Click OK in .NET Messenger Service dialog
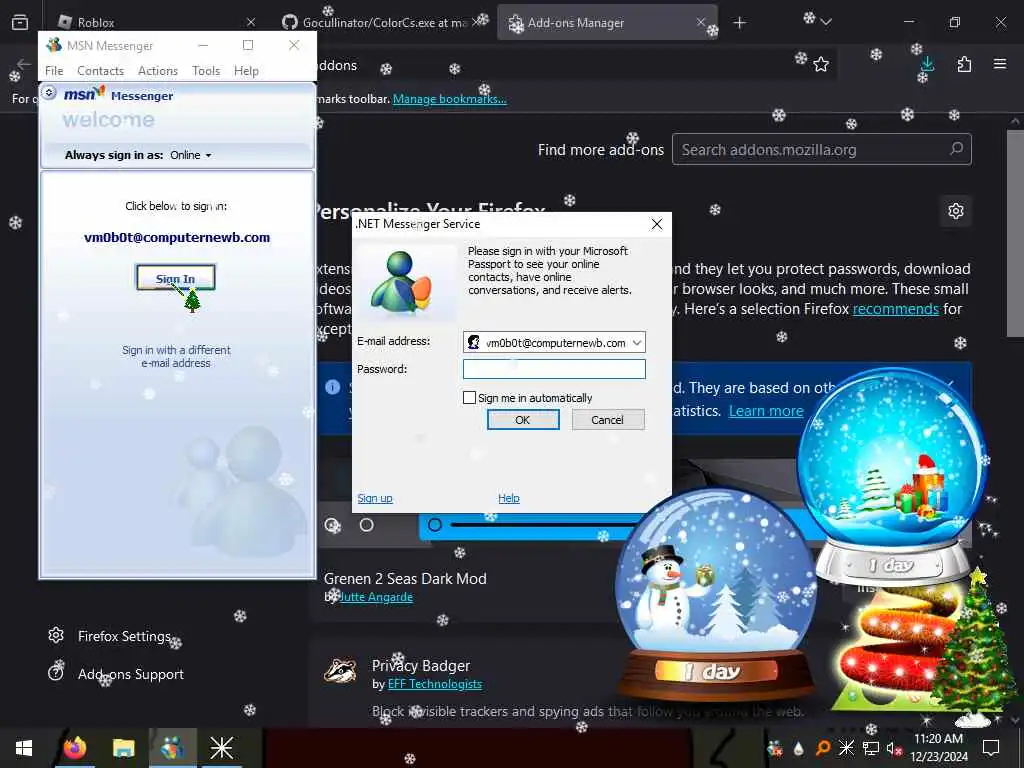This screenshot has width=1024, height=768. pyautogui.click(x=522, y=420)
